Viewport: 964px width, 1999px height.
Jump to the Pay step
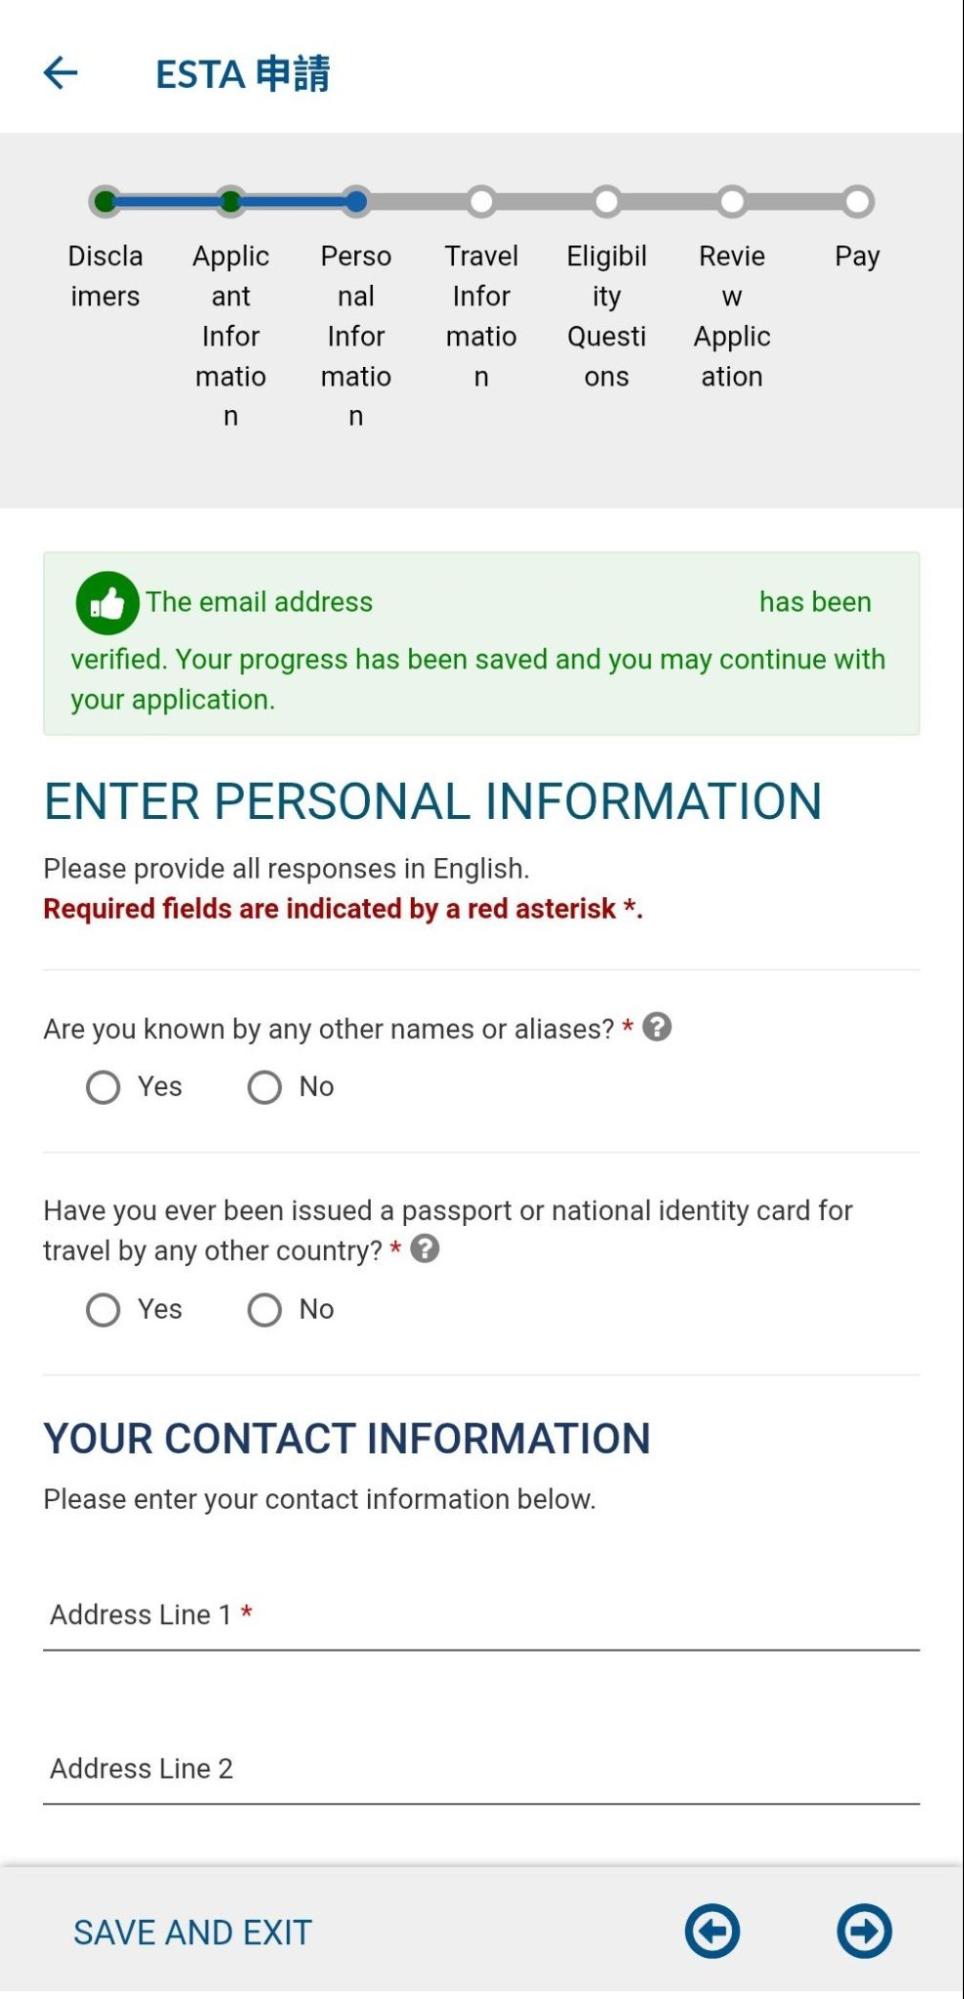(x=857, y=202)
